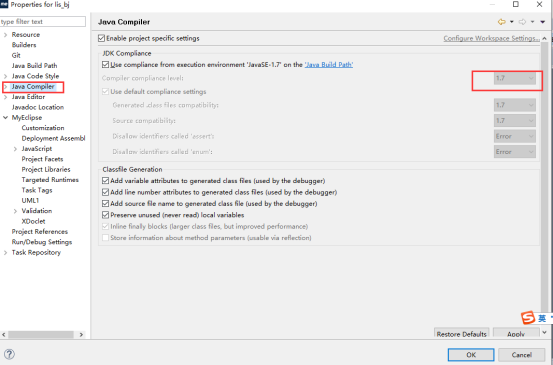Expand the Validation tree node
This screenshot has width=553, height=365.
(15, 211)
